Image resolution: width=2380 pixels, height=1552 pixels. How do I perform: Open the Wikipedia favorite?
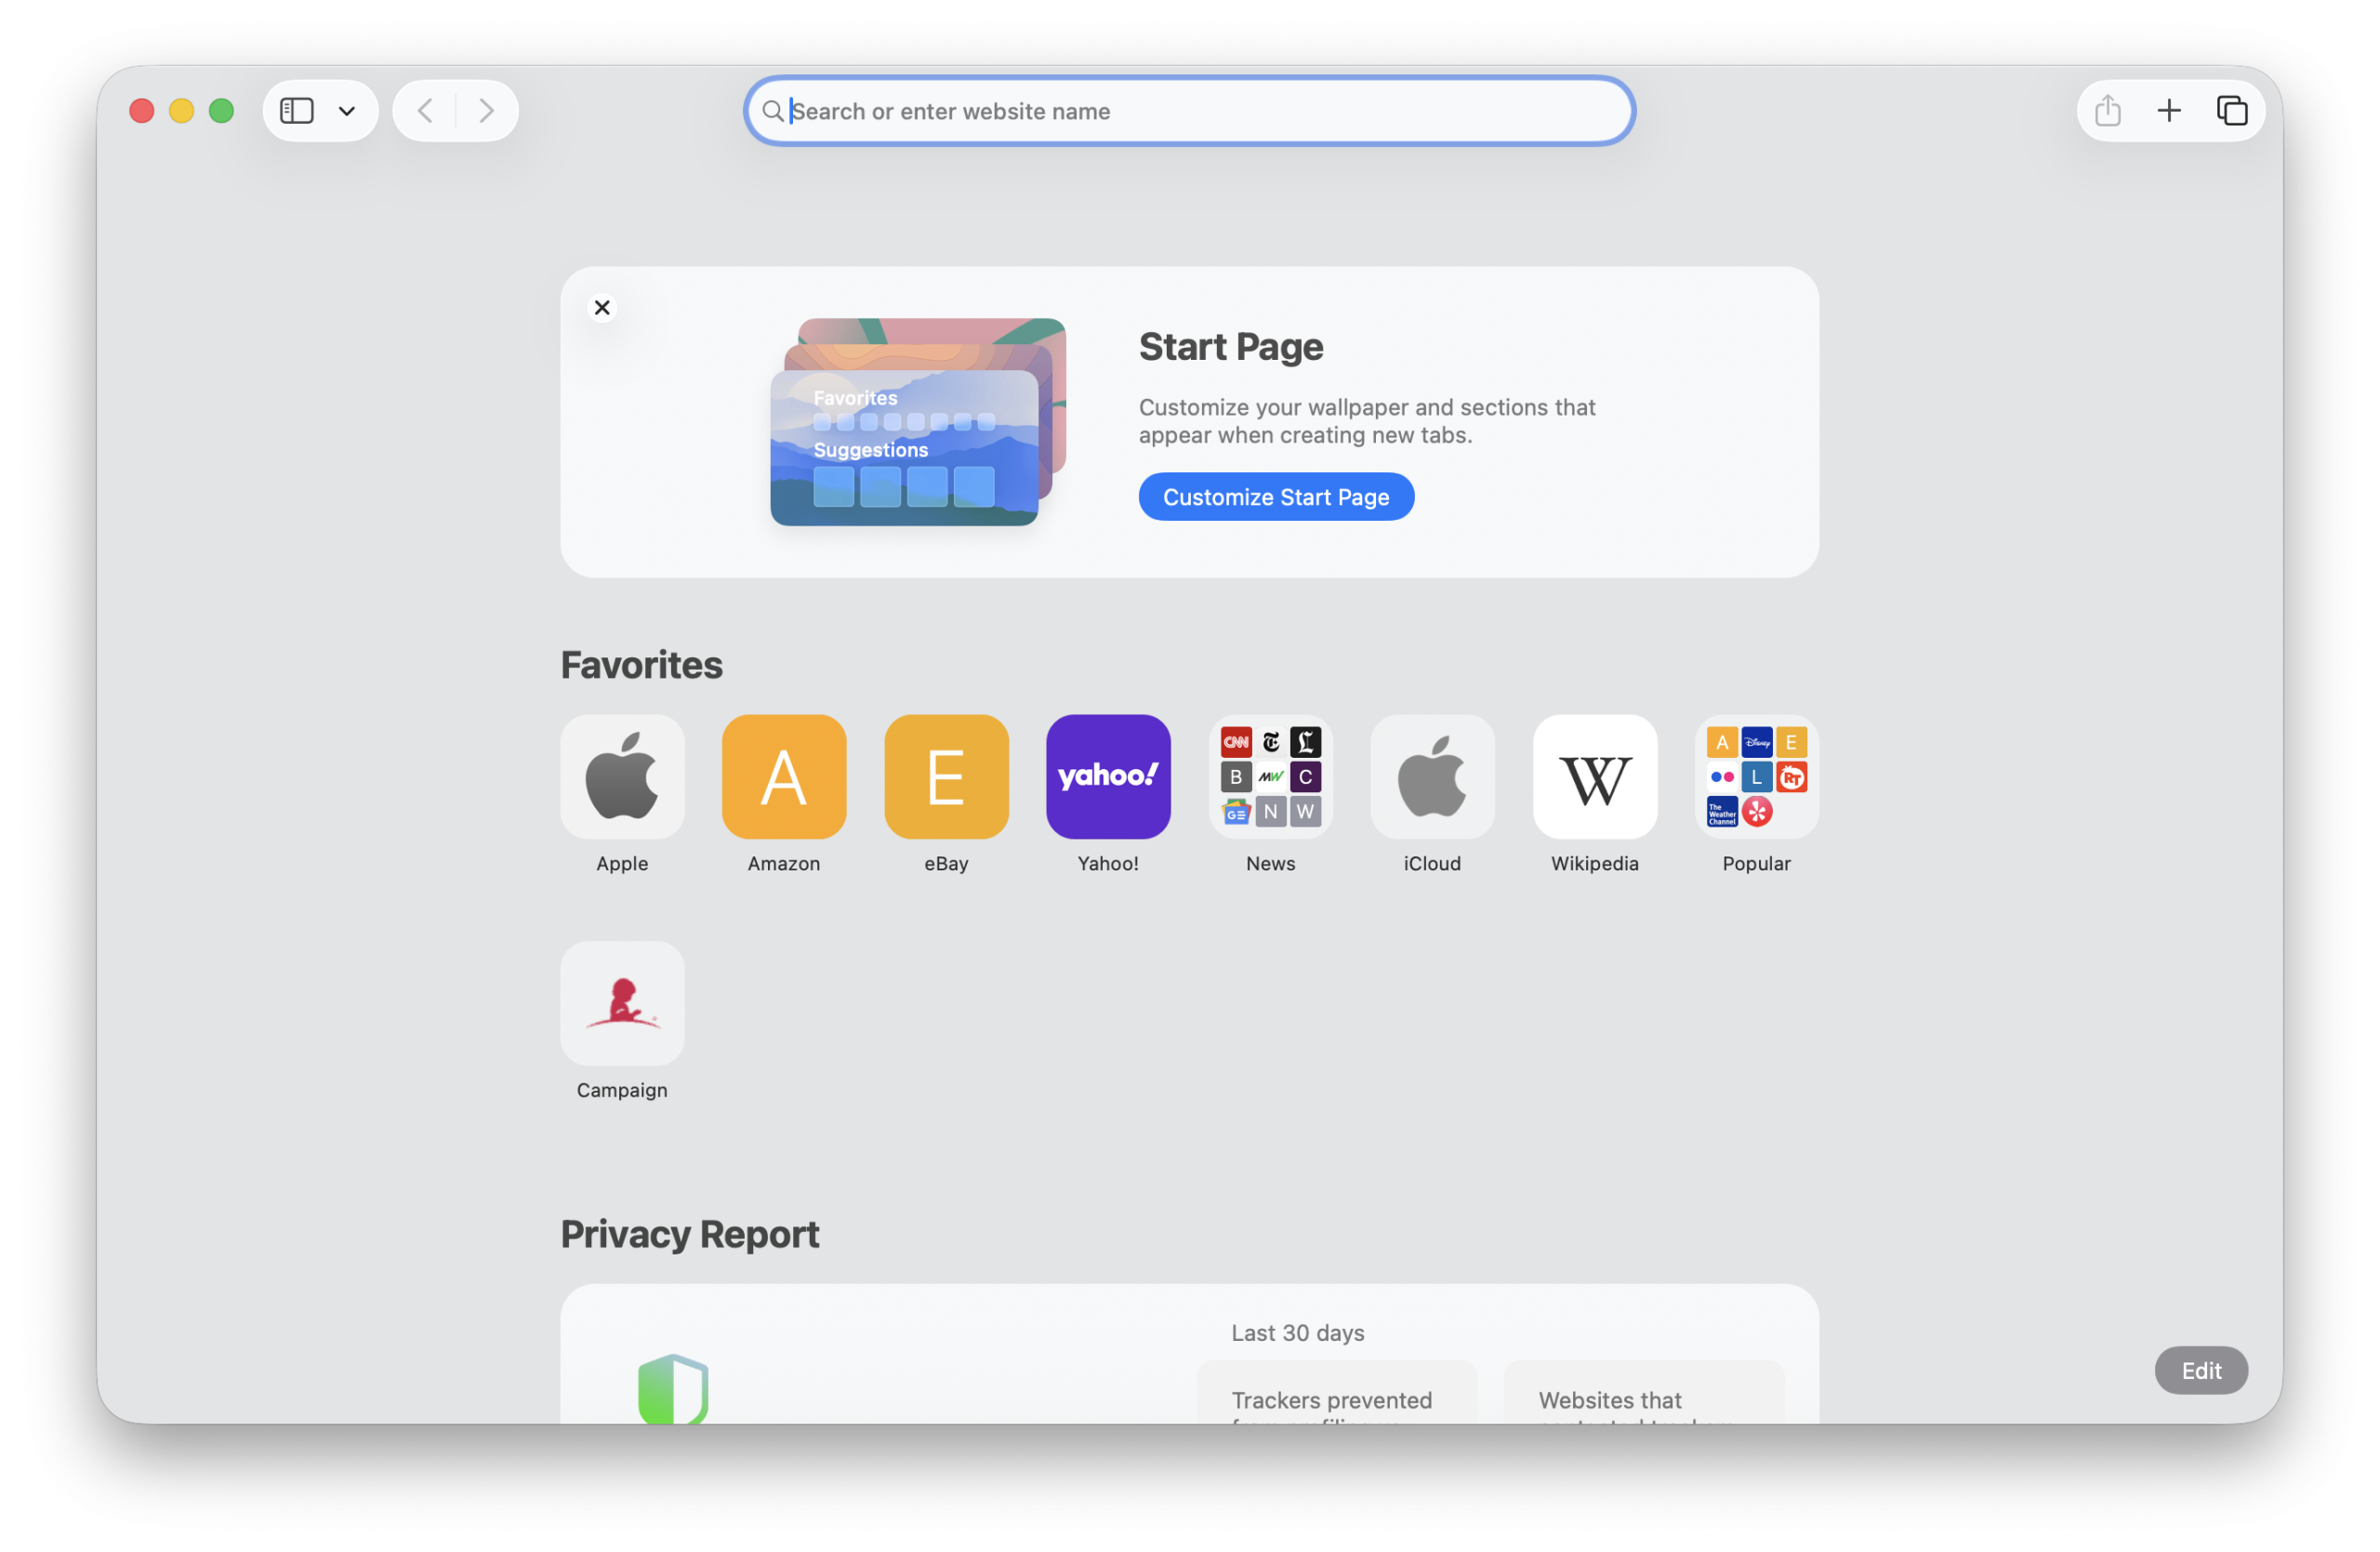(1595, 777)
